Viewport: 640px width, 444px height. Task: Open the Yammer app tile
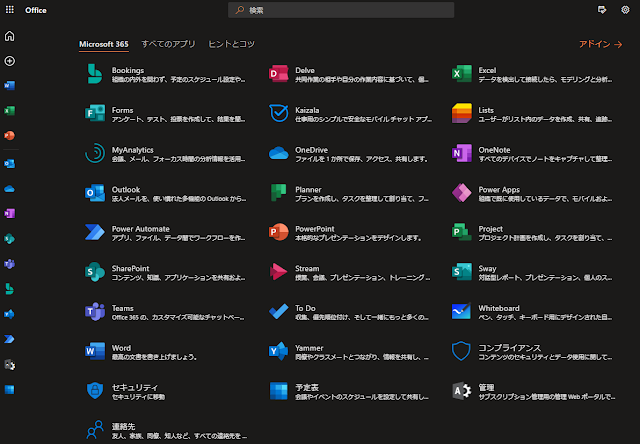point(349,352)
